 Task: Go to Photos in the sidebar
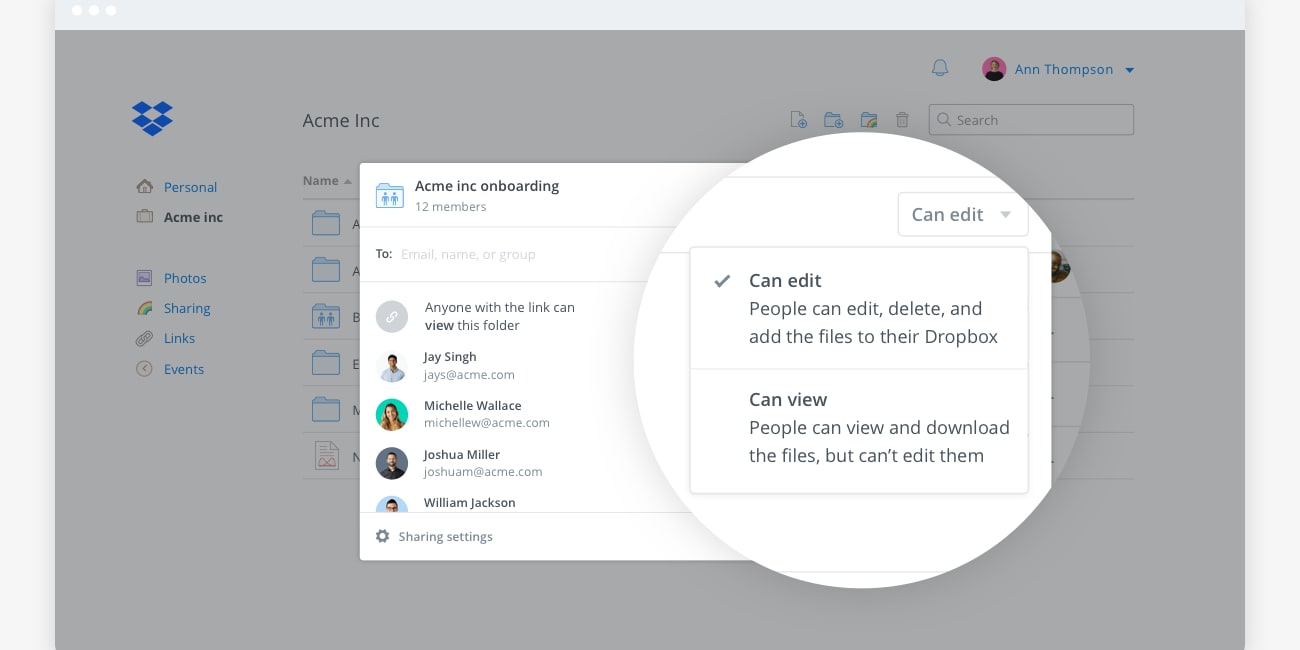[x=185, y=278]
